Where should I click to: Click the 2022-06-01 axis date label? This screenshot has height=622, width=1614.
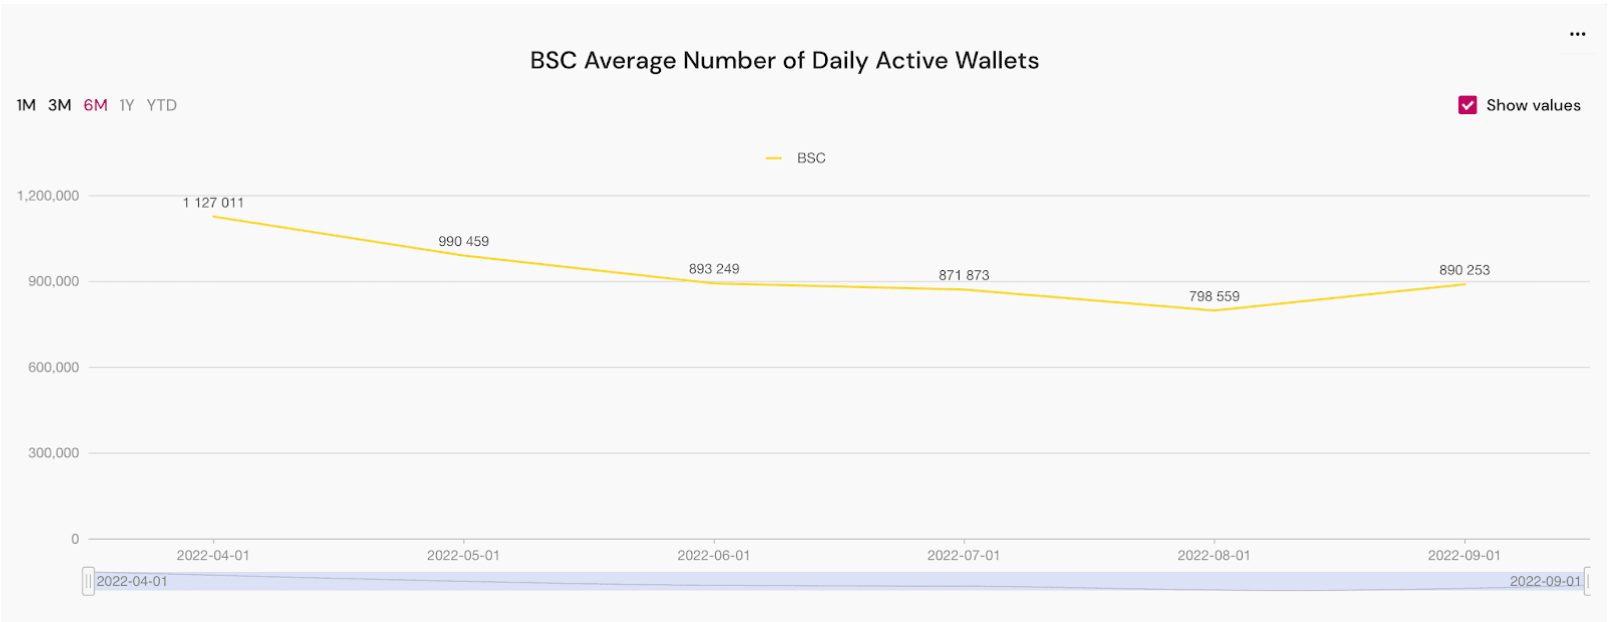[x=714, y=555]
